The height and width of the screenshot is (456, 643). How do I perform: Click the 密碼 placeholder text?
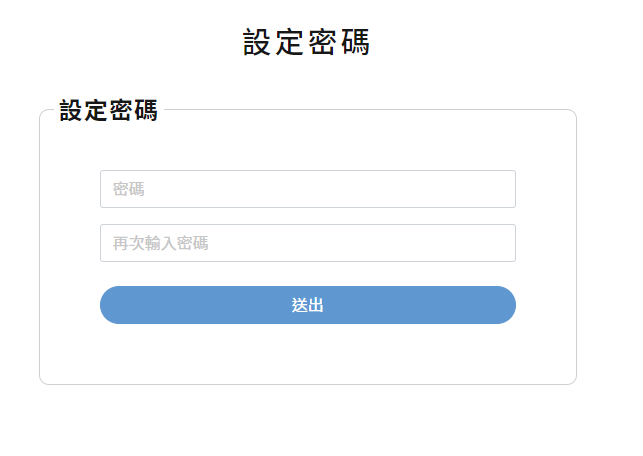[129, 189]
